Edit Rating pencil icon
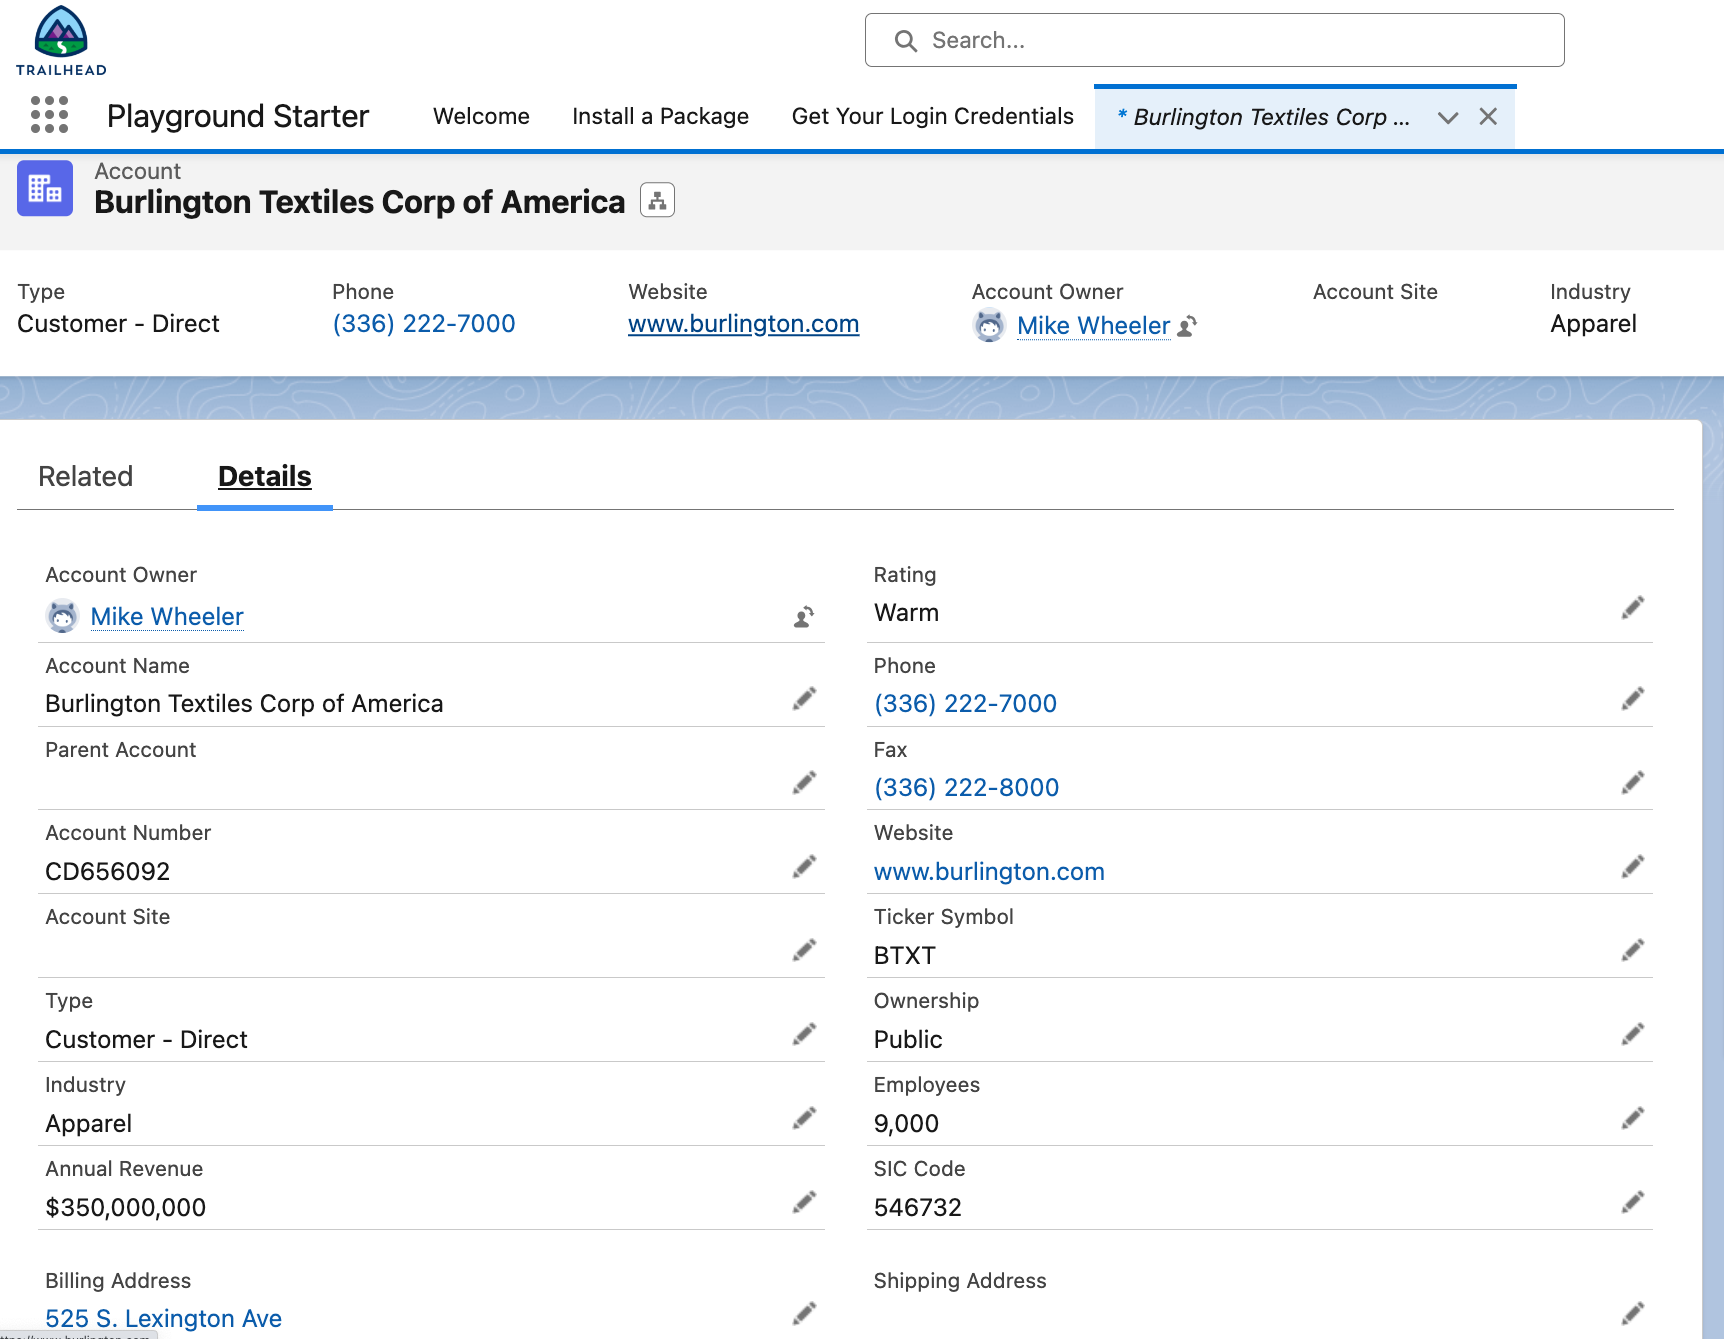1724x1339 pixels. [1633, 608]
